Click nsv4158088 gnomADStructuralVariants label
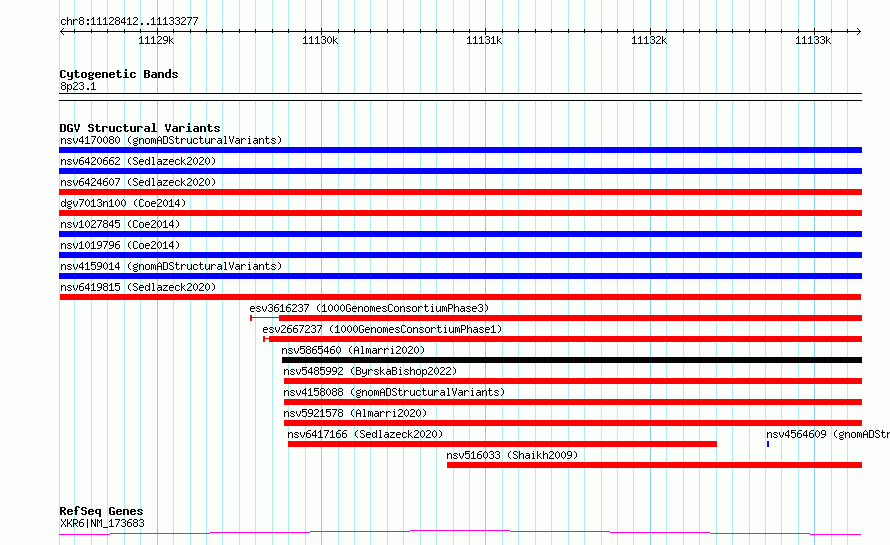Image resolution: width=890 pixels, height=545 pixels. pos(394,392)
